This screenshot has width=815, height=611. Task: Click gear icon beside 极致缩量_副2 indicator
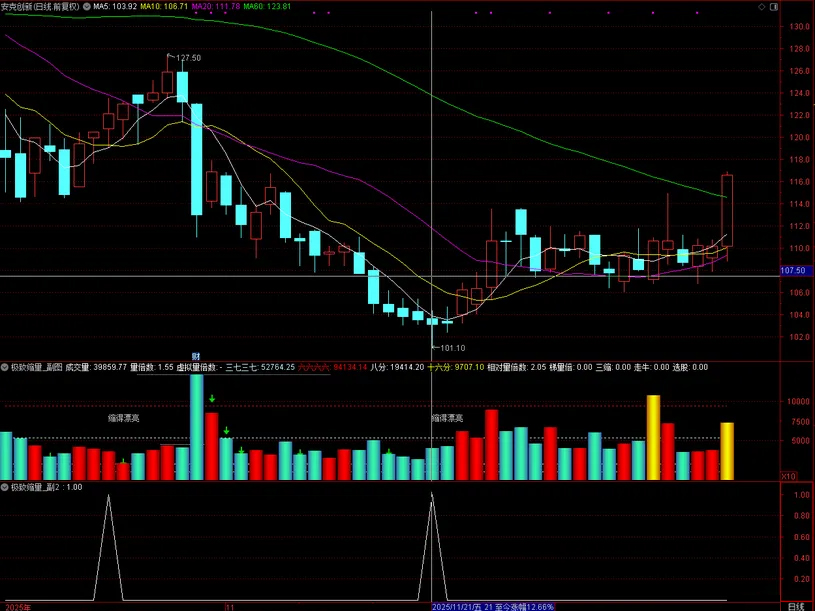[x=5, y=487]
